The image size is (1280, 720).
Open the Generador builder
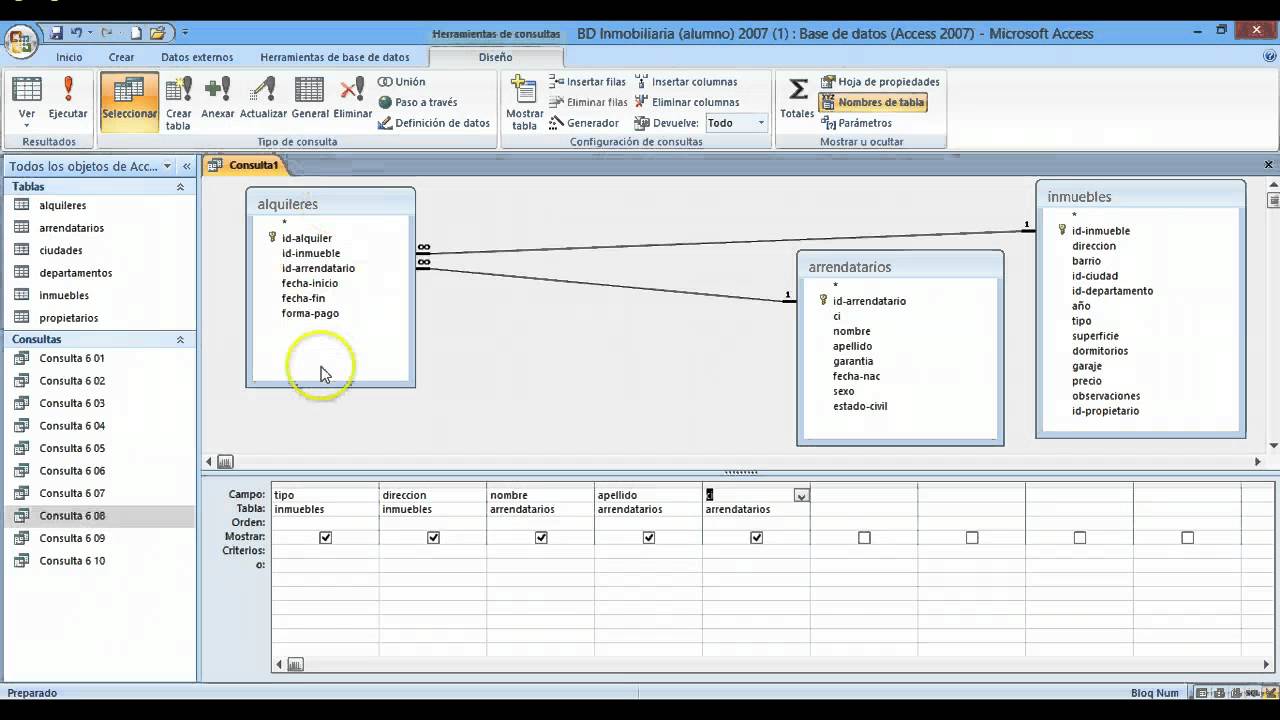point(584,123)
